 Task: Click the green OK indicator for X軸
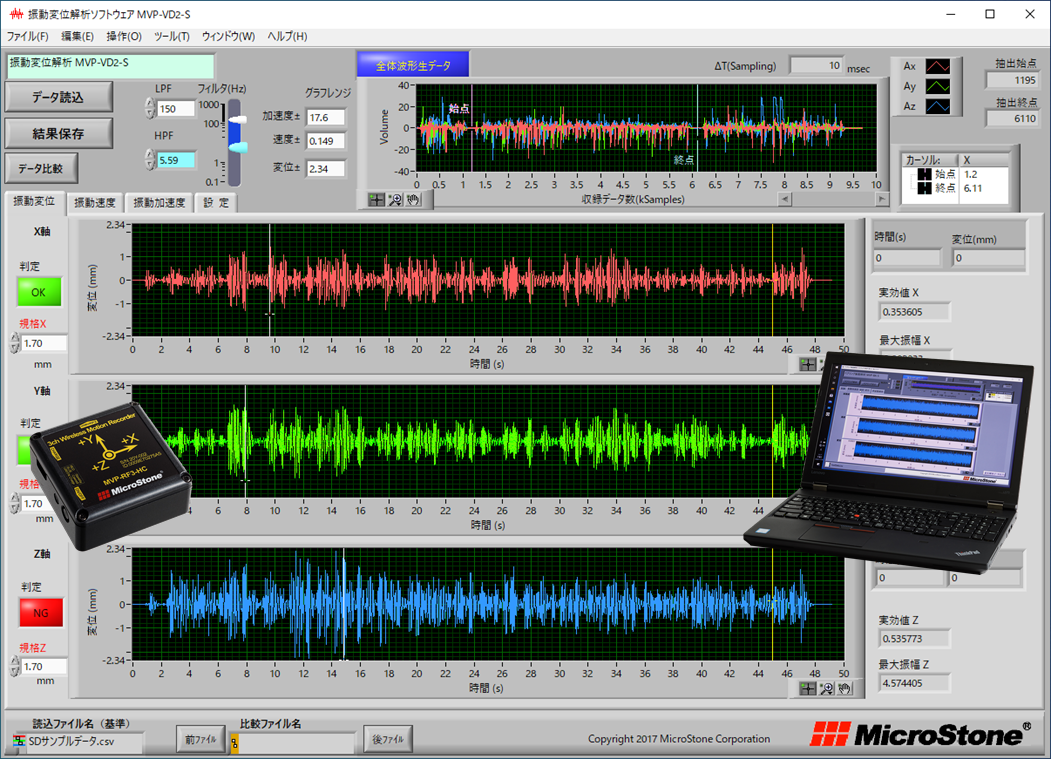(39, 292)
